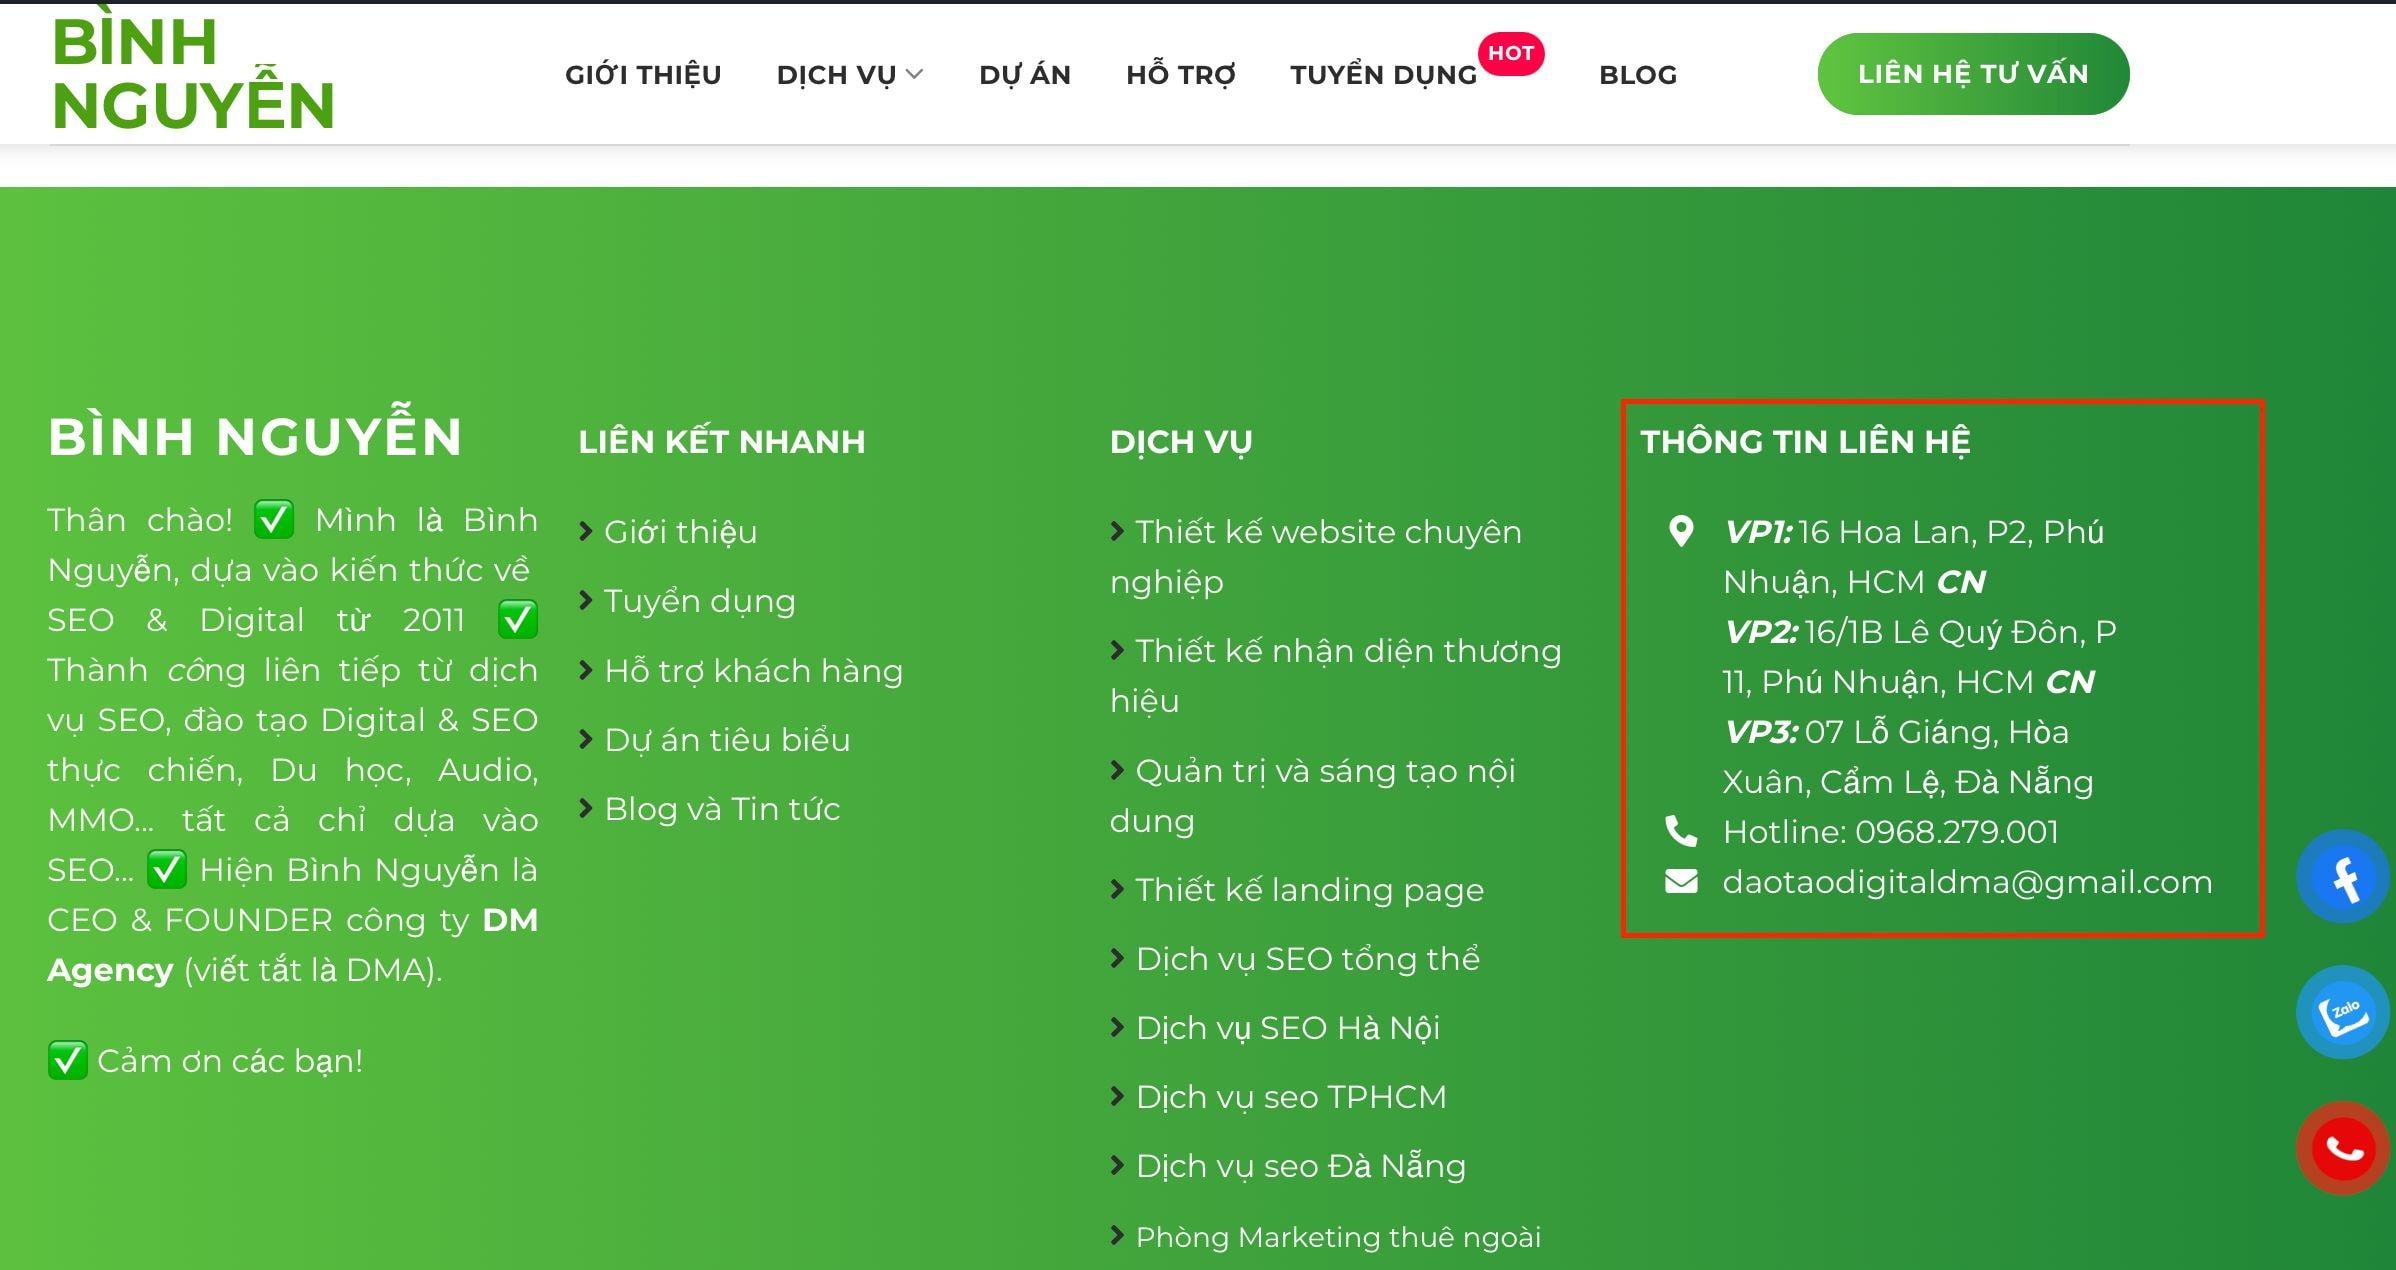This screenshot has width=2396, height=1270.
Task: Click the phone icon next to Hotline
Action: [1681, 831]
